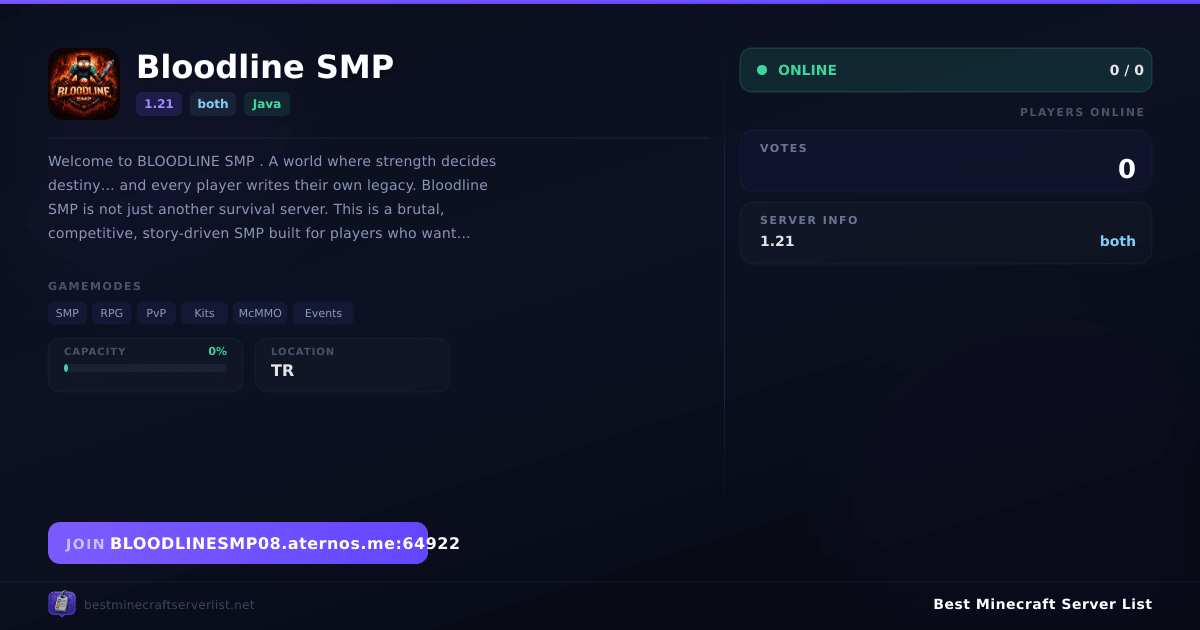The image size is (1200, 630).
Task: Select the Java edition badge
Action: click(267, 104)
